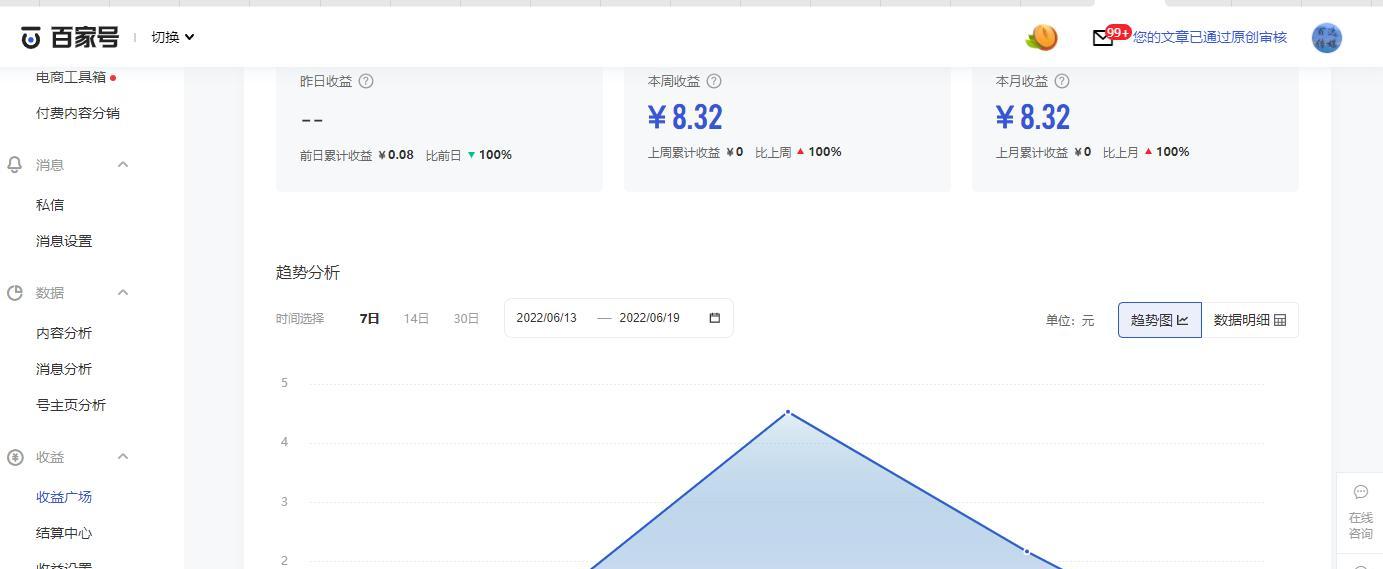Click the 收益 yen coin icon
The height and width of the screenshot is (569, 1383).
15,457
